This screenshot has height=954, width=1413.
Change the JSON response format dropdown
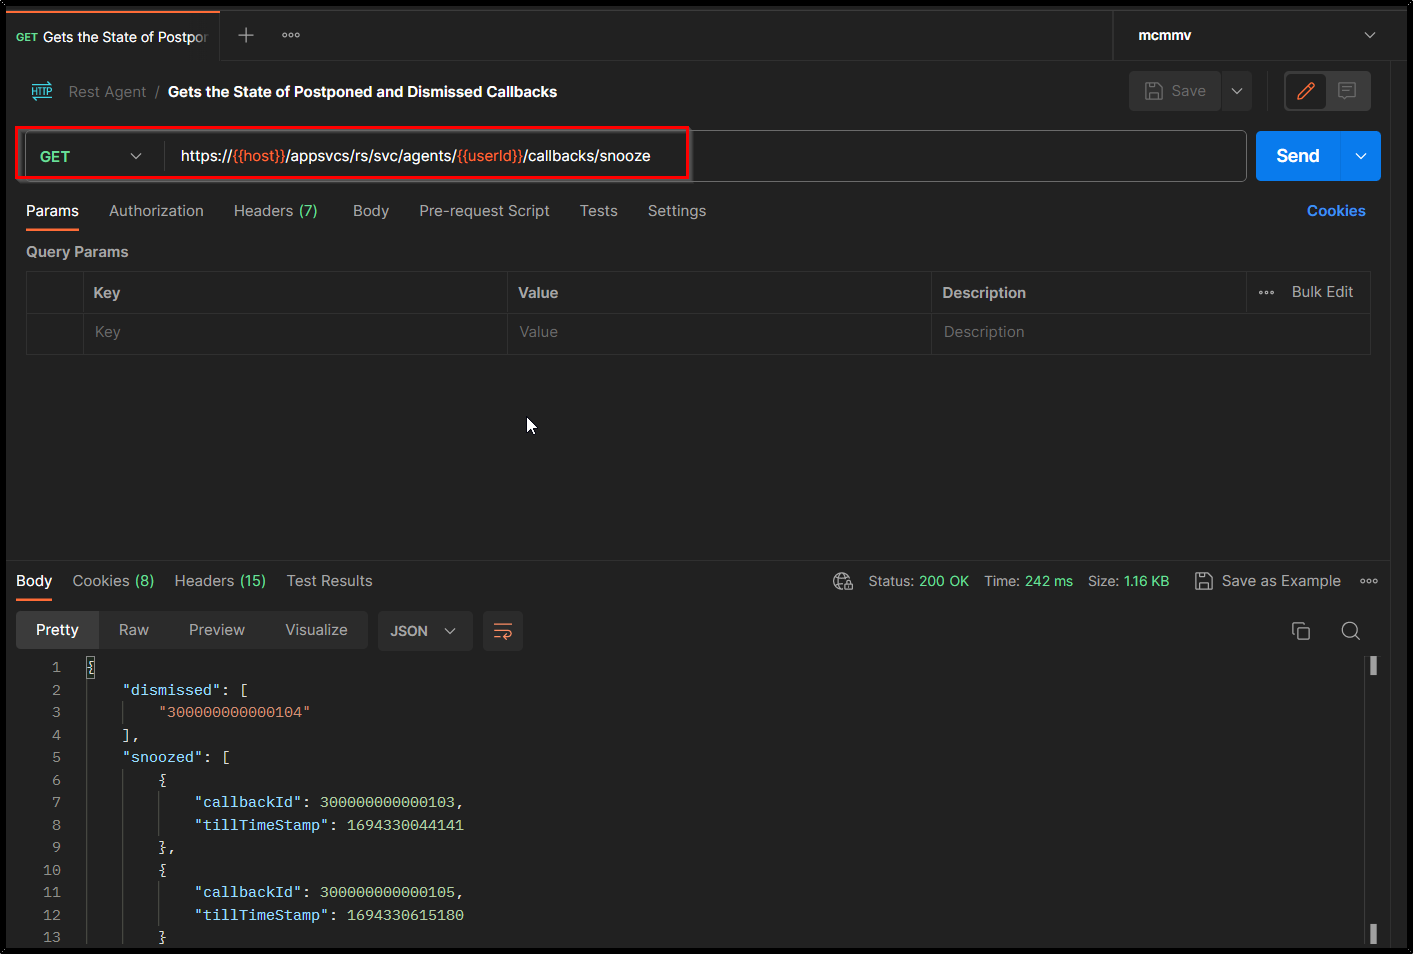(425, 631)
